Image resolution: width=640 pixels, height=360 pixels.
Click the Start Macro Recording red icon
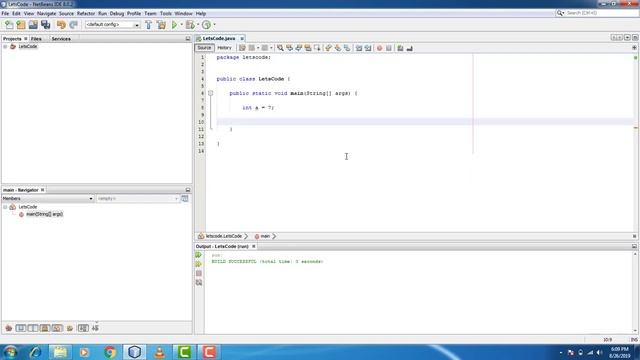pos(380,48)
